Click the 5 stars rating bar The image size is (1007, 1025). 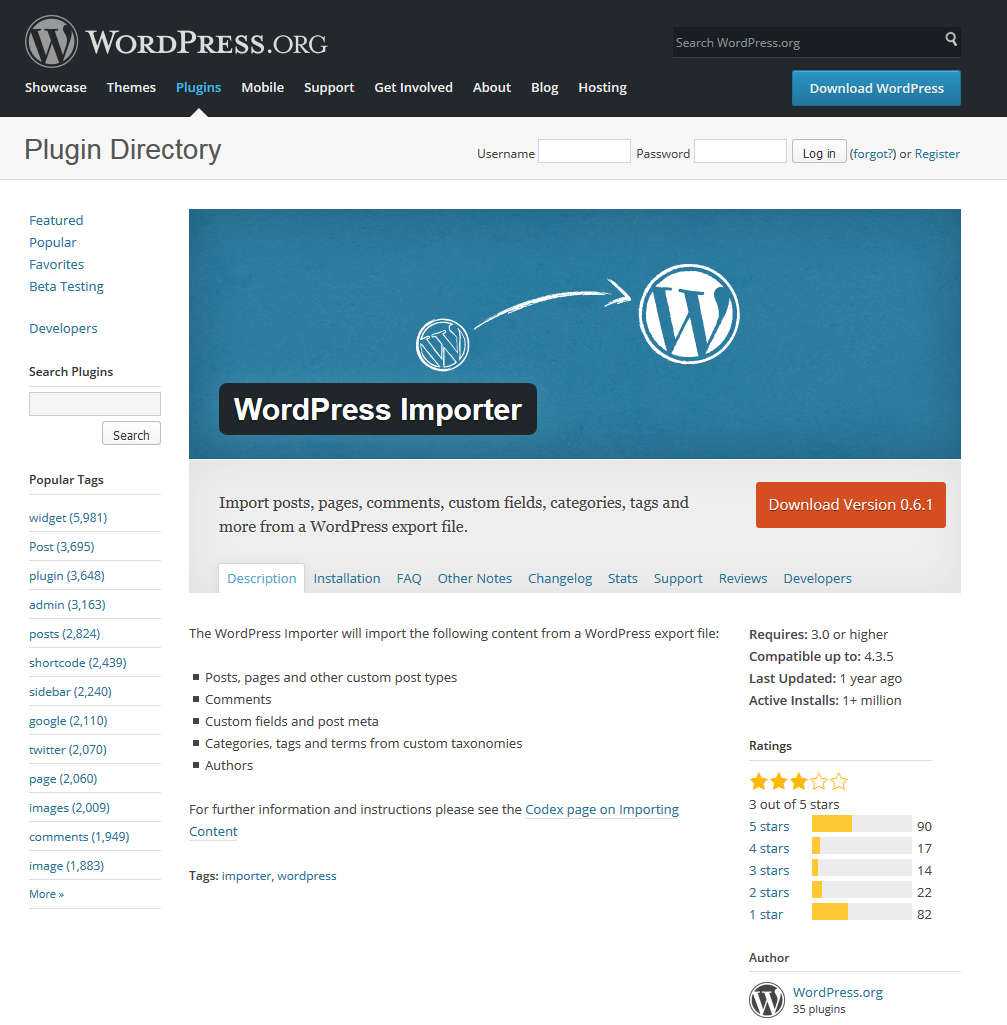pyautogui.click(x=861, y=824)
